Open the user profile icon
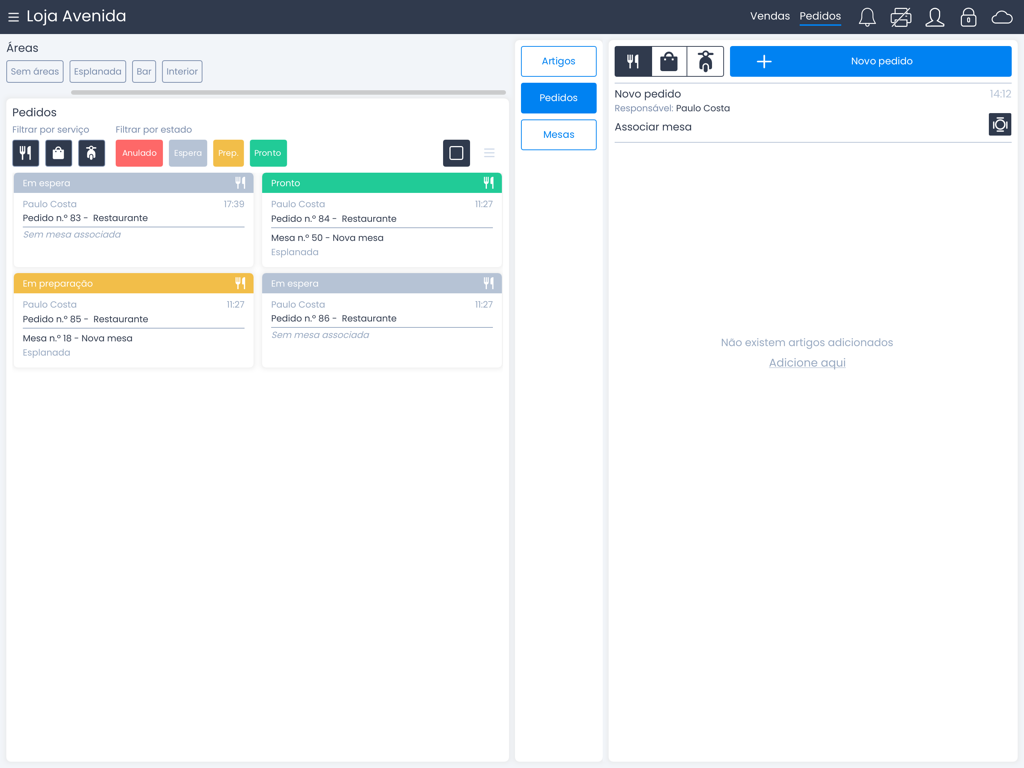 tap(934, 17)
